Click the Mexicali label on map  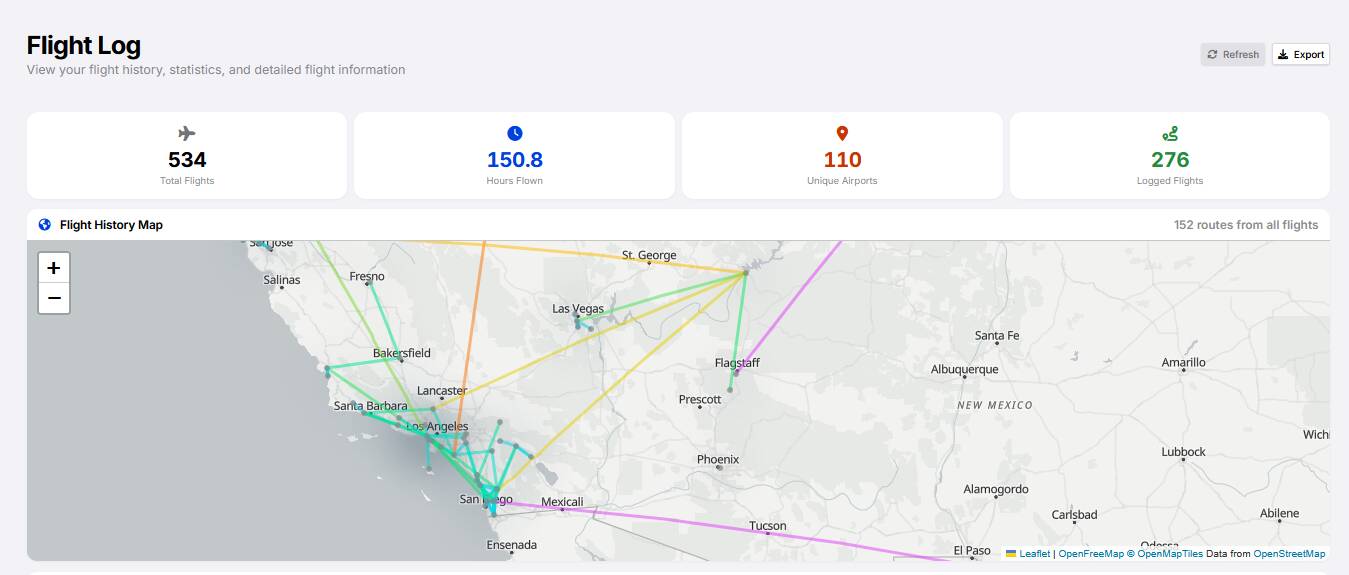562,502
